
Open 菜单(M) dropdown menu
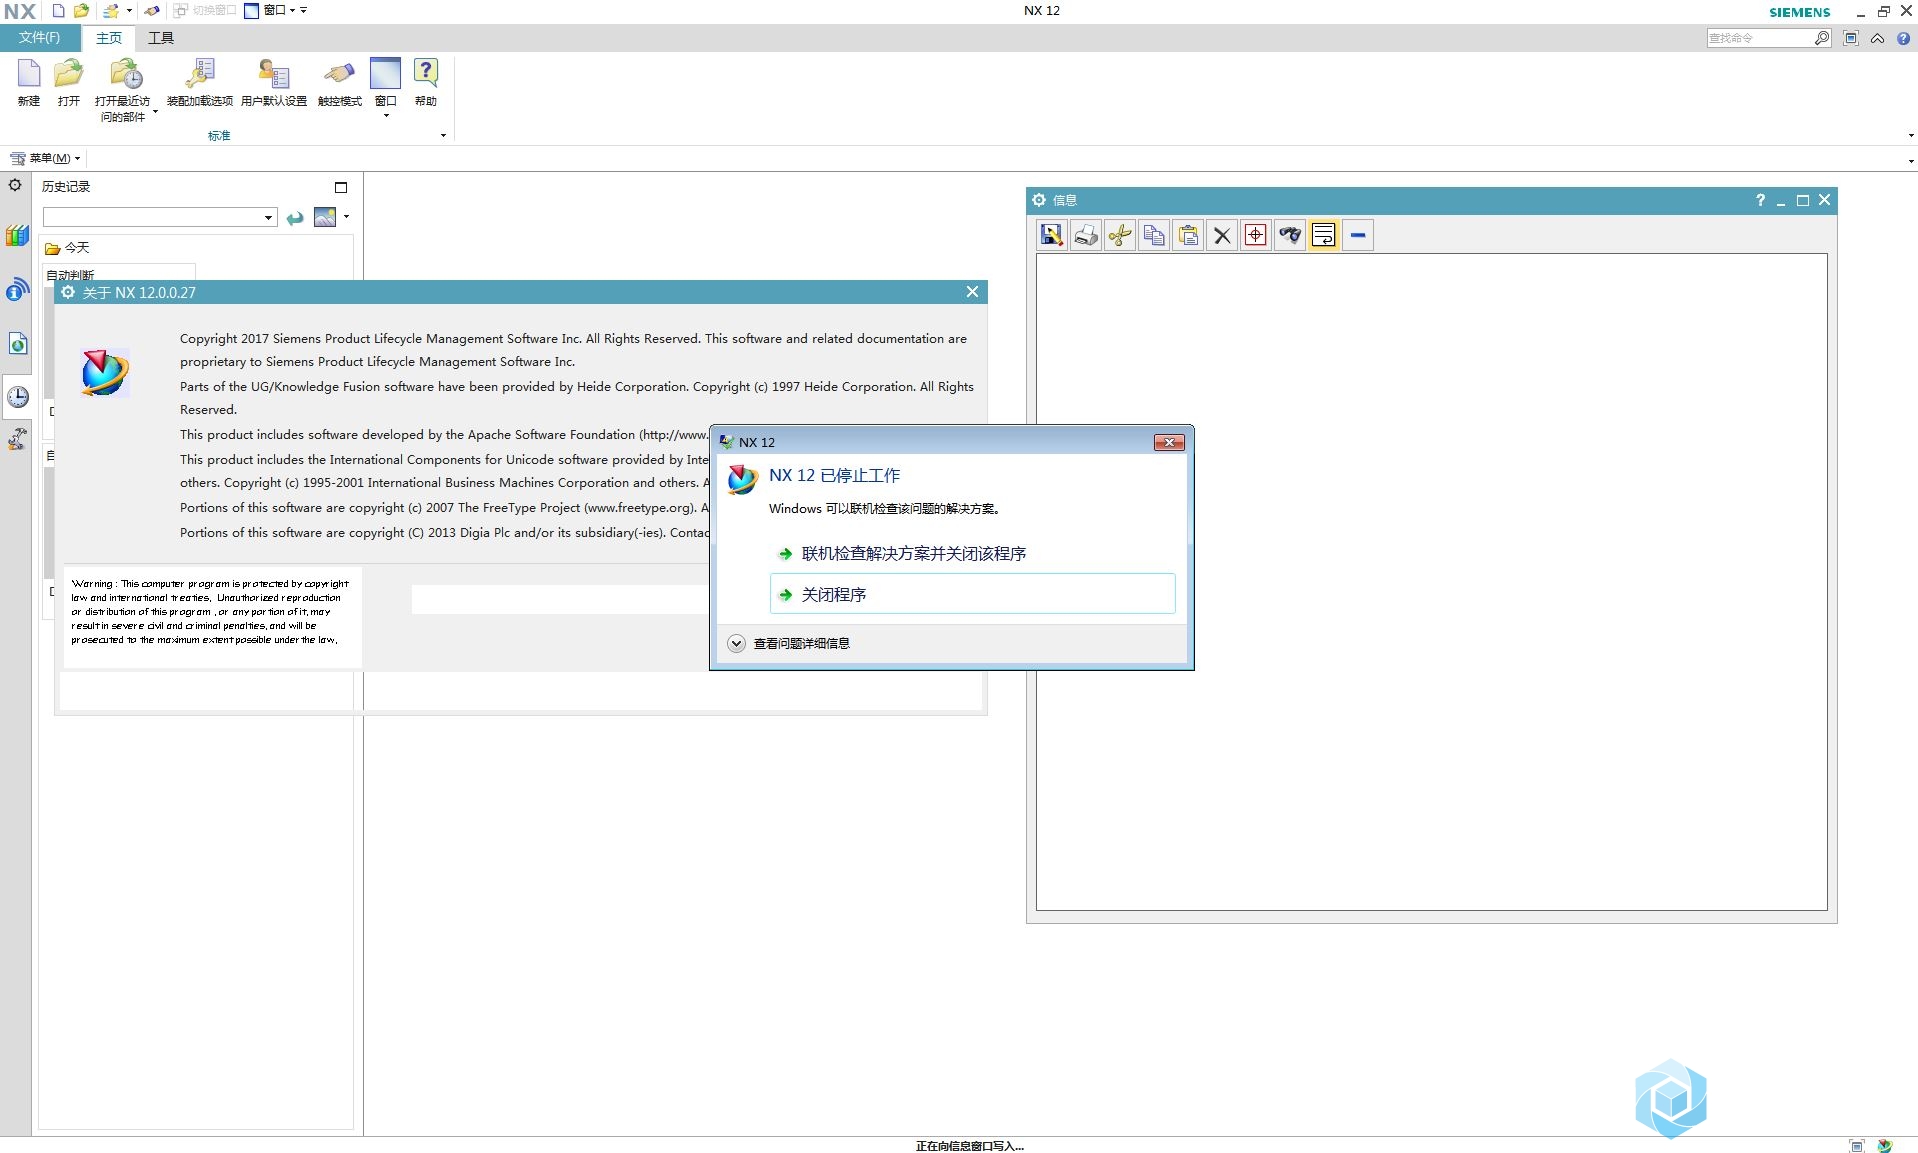click(x=45, y=158)
